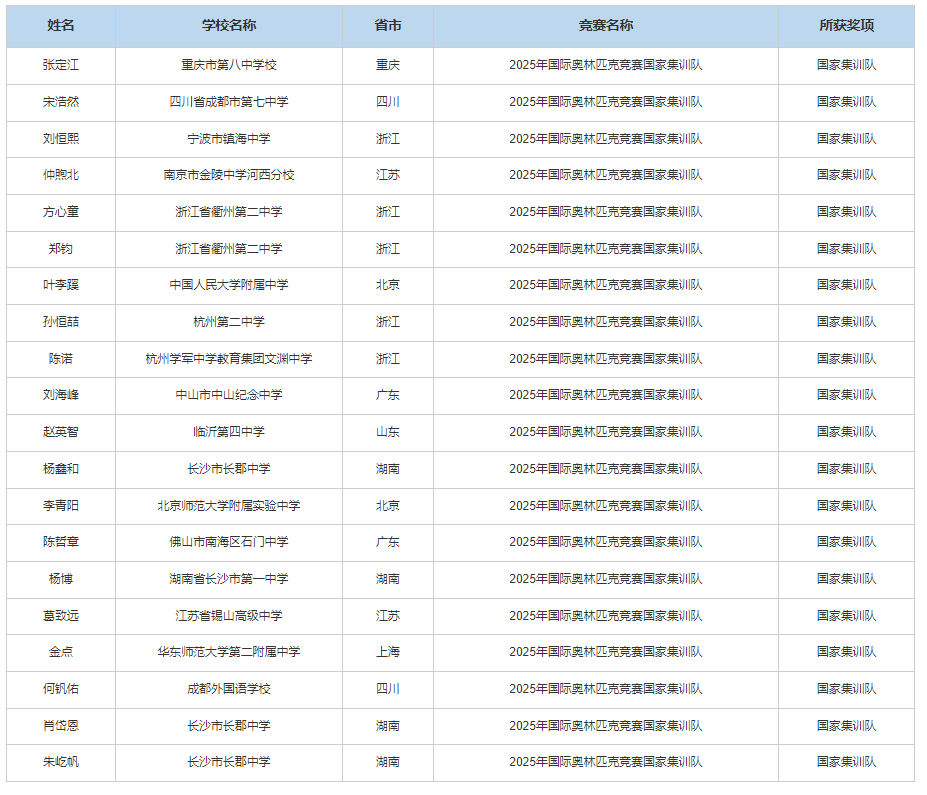Click 浙江省衢州第二中学 in 郑钧's row
Image resolution: width=927 pixels, height=795 pixels.
click(229, 249)
